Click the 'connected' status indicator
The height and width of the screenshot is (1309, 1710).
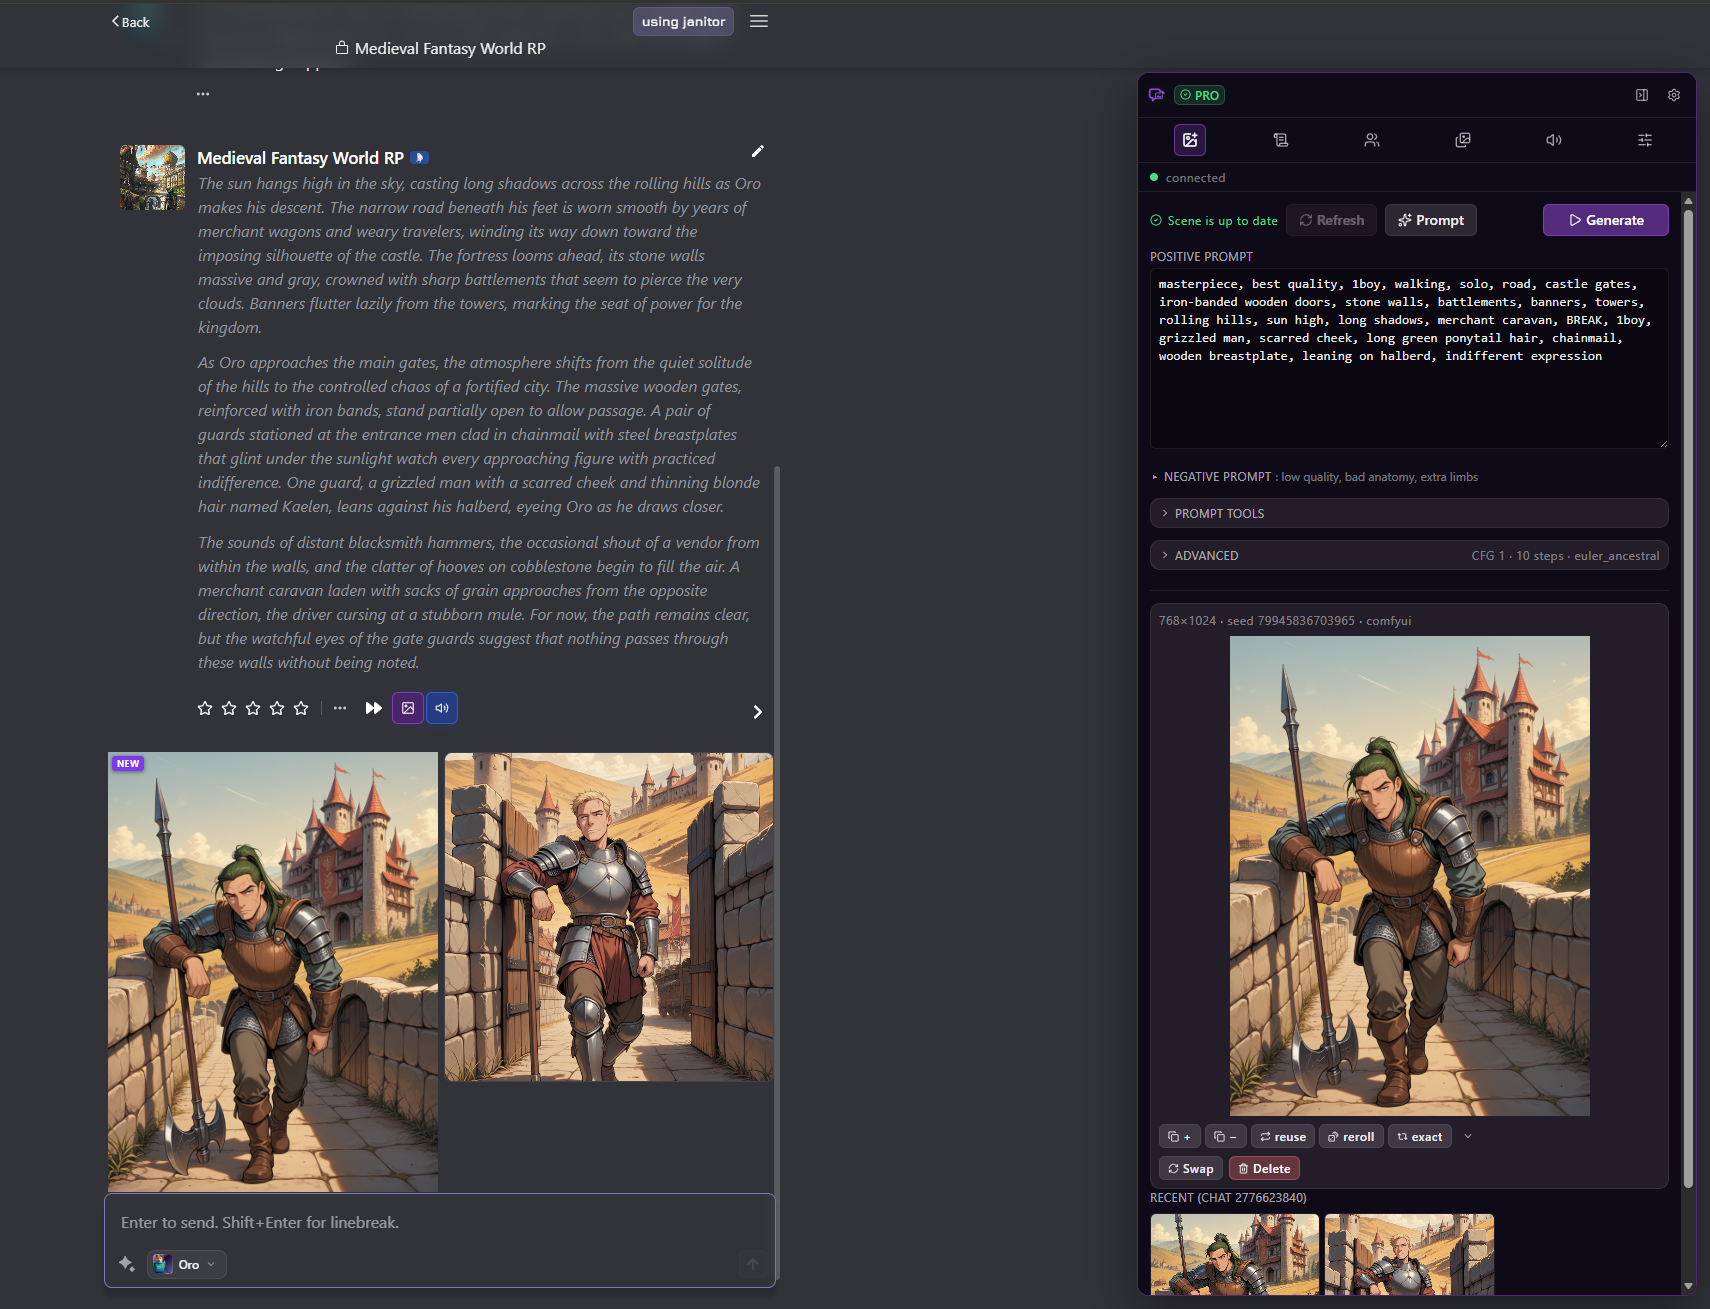[x=1188, y=178]
